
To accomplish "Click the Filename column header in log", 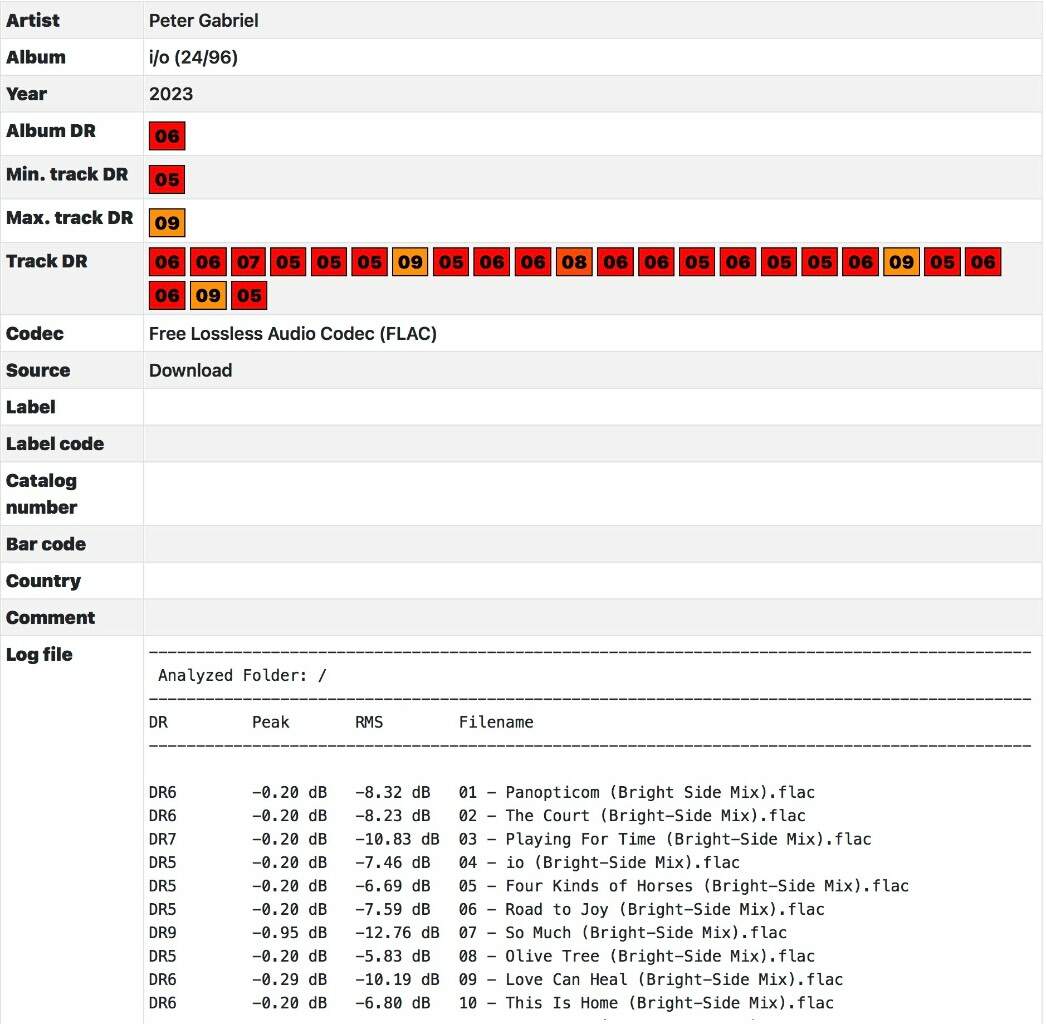I will tap(496, 722).
